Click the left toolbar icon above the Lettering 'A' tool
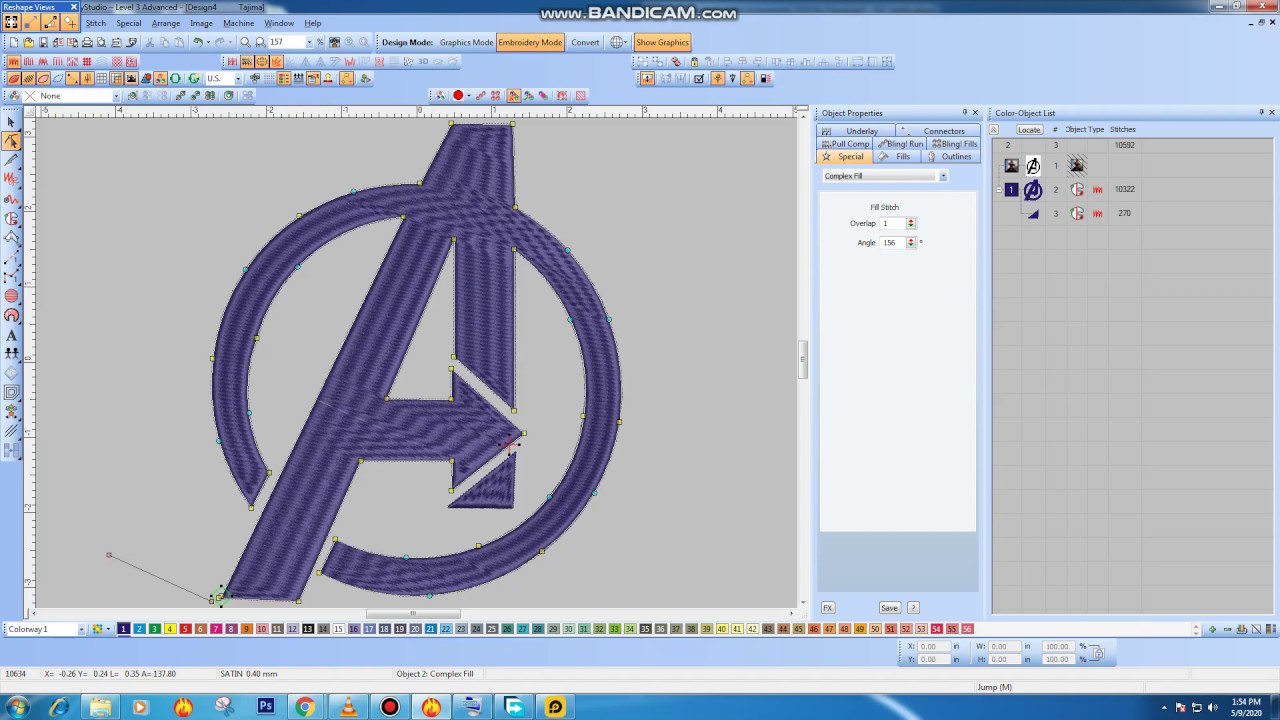 point(11,315)
